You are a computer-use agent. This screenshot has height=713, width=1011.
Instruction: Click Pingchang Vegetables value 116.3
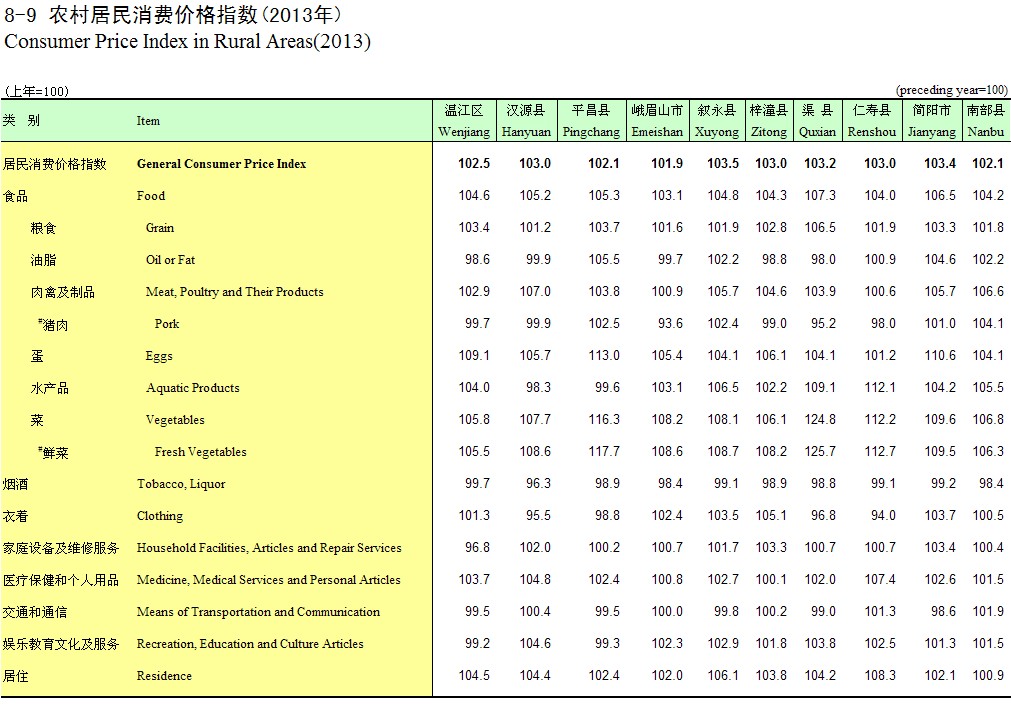click(604, 420)
